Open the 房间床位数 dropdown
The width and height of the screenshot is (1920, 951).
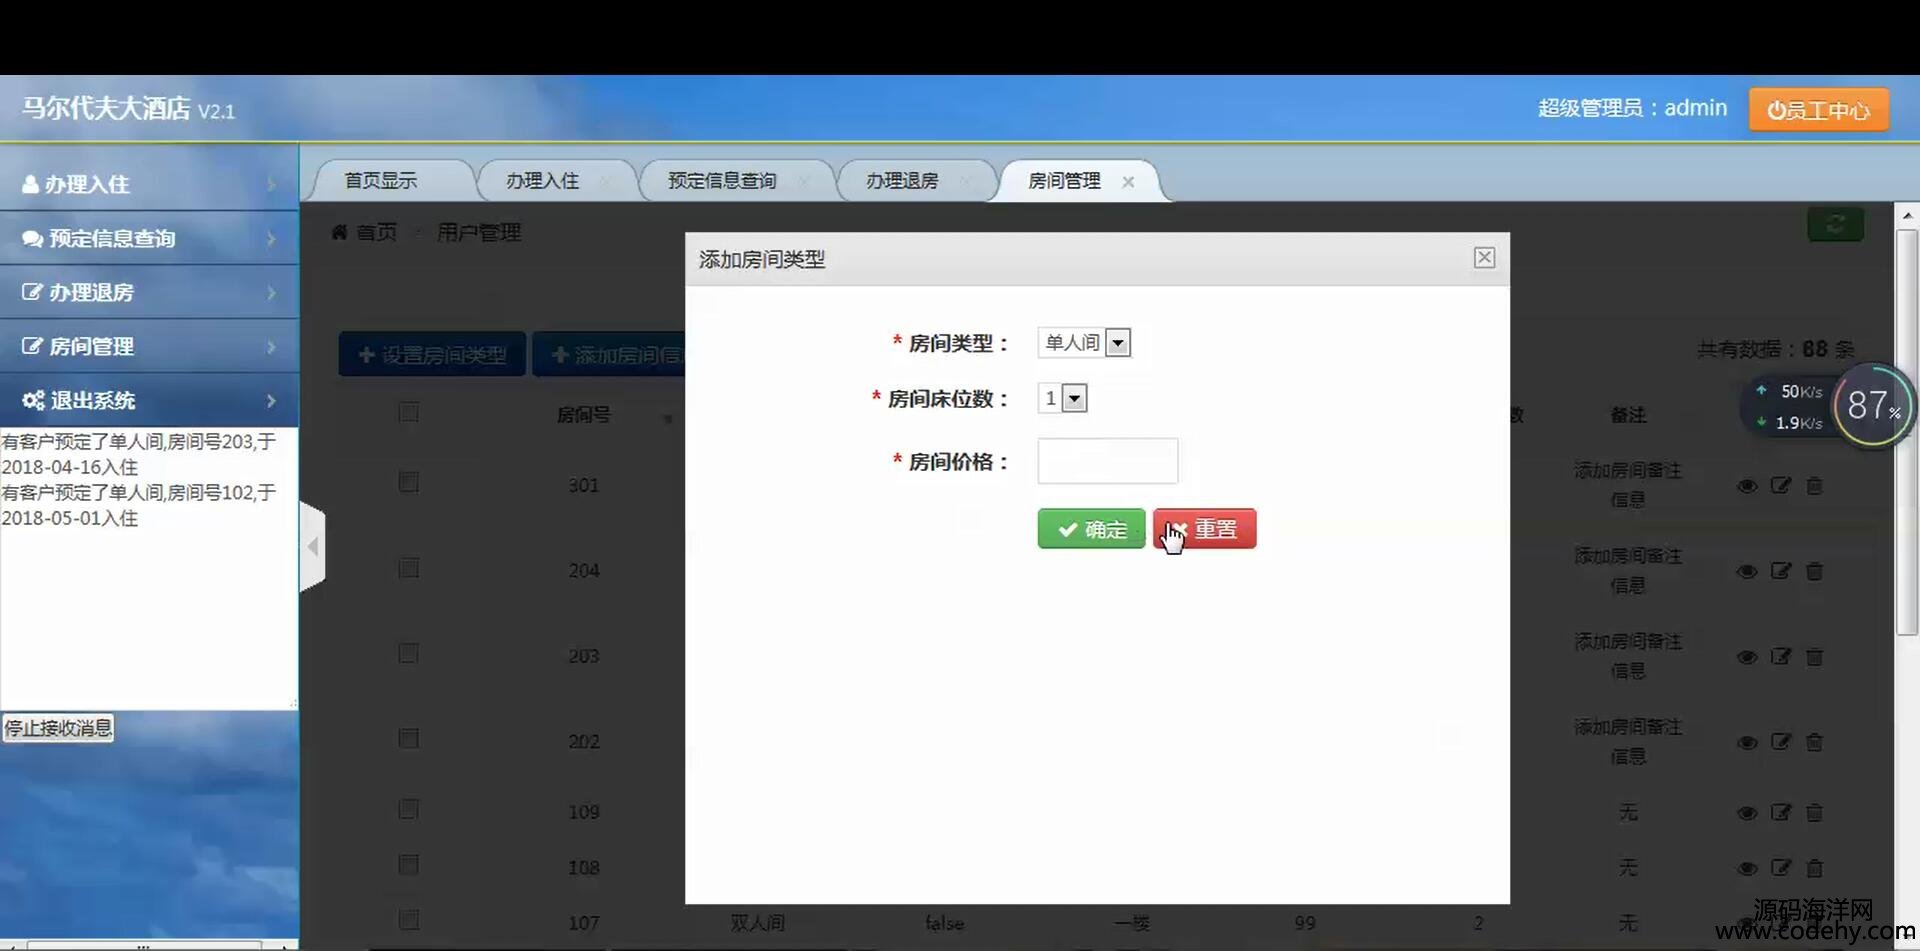pos(1063,399)
